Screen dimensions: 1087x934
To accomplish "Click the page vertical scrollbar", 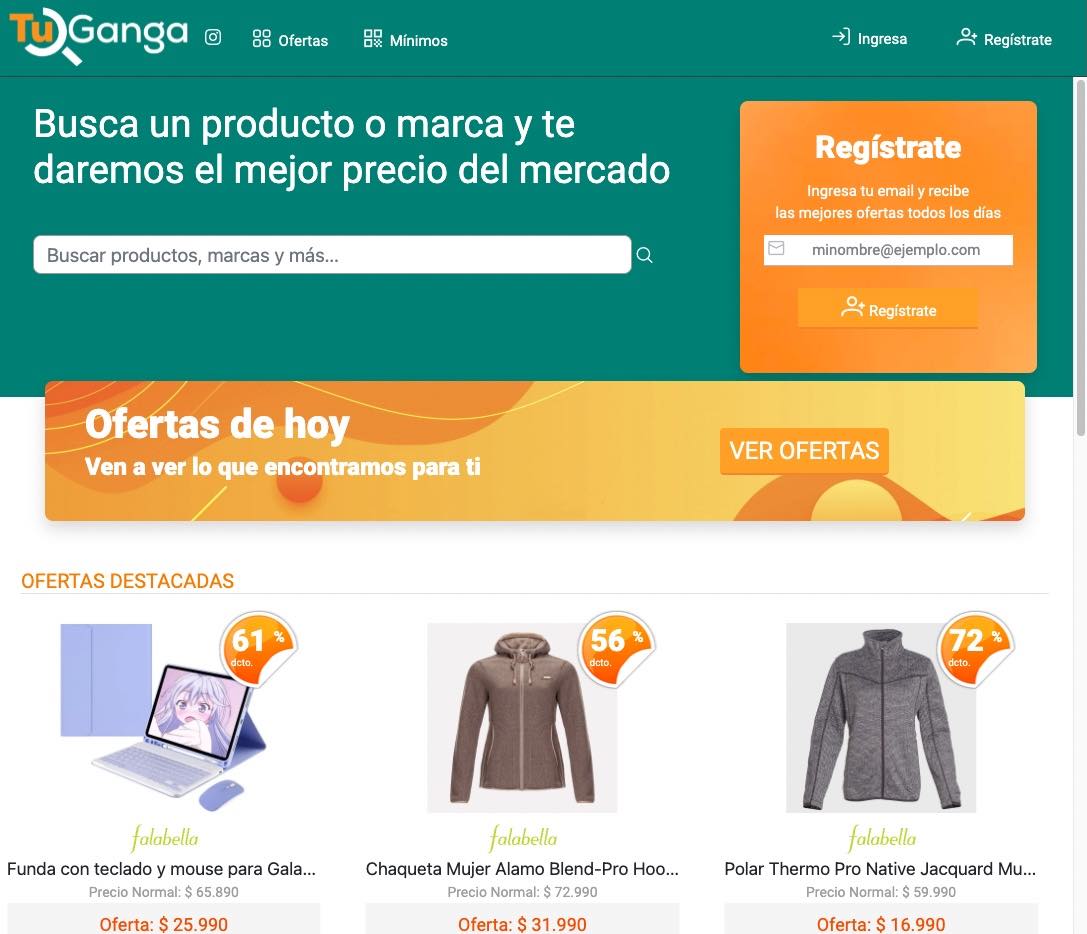I will pyautogui.click(x=1080, y=257).
